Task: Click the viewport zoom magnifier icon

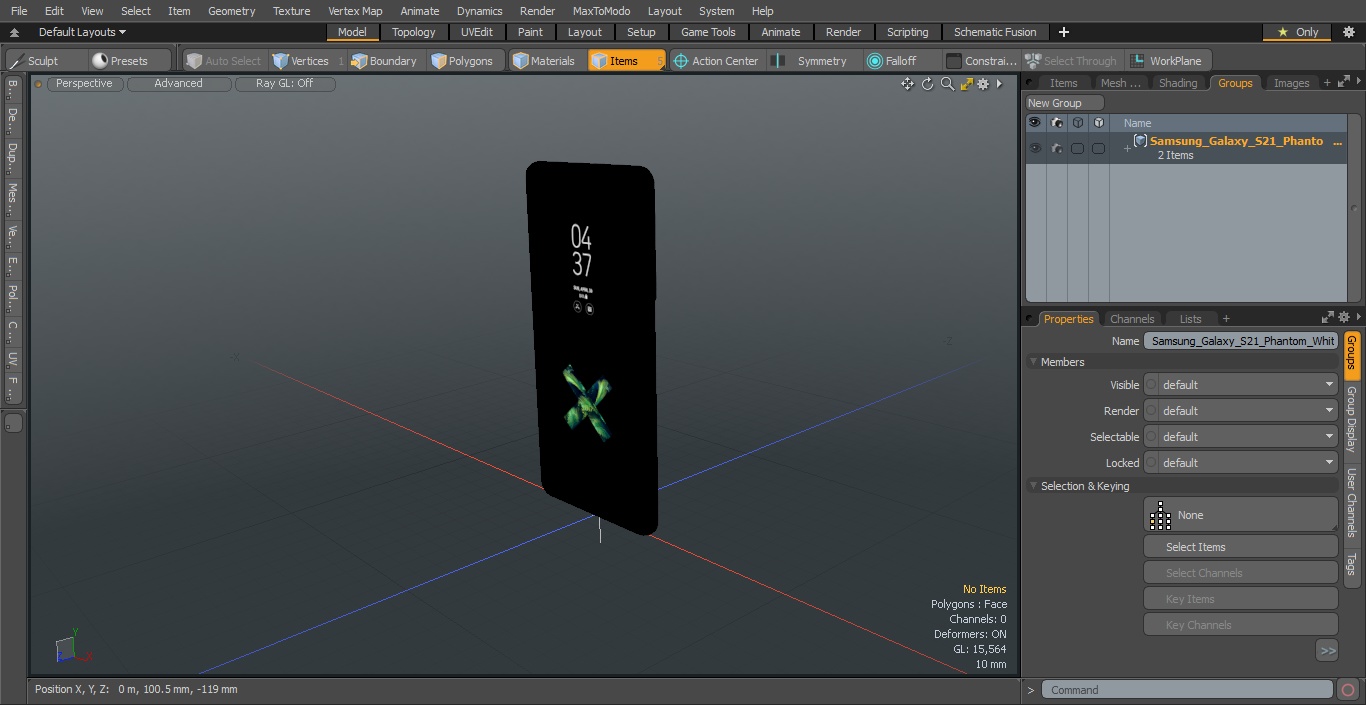Action: [947, 84]
